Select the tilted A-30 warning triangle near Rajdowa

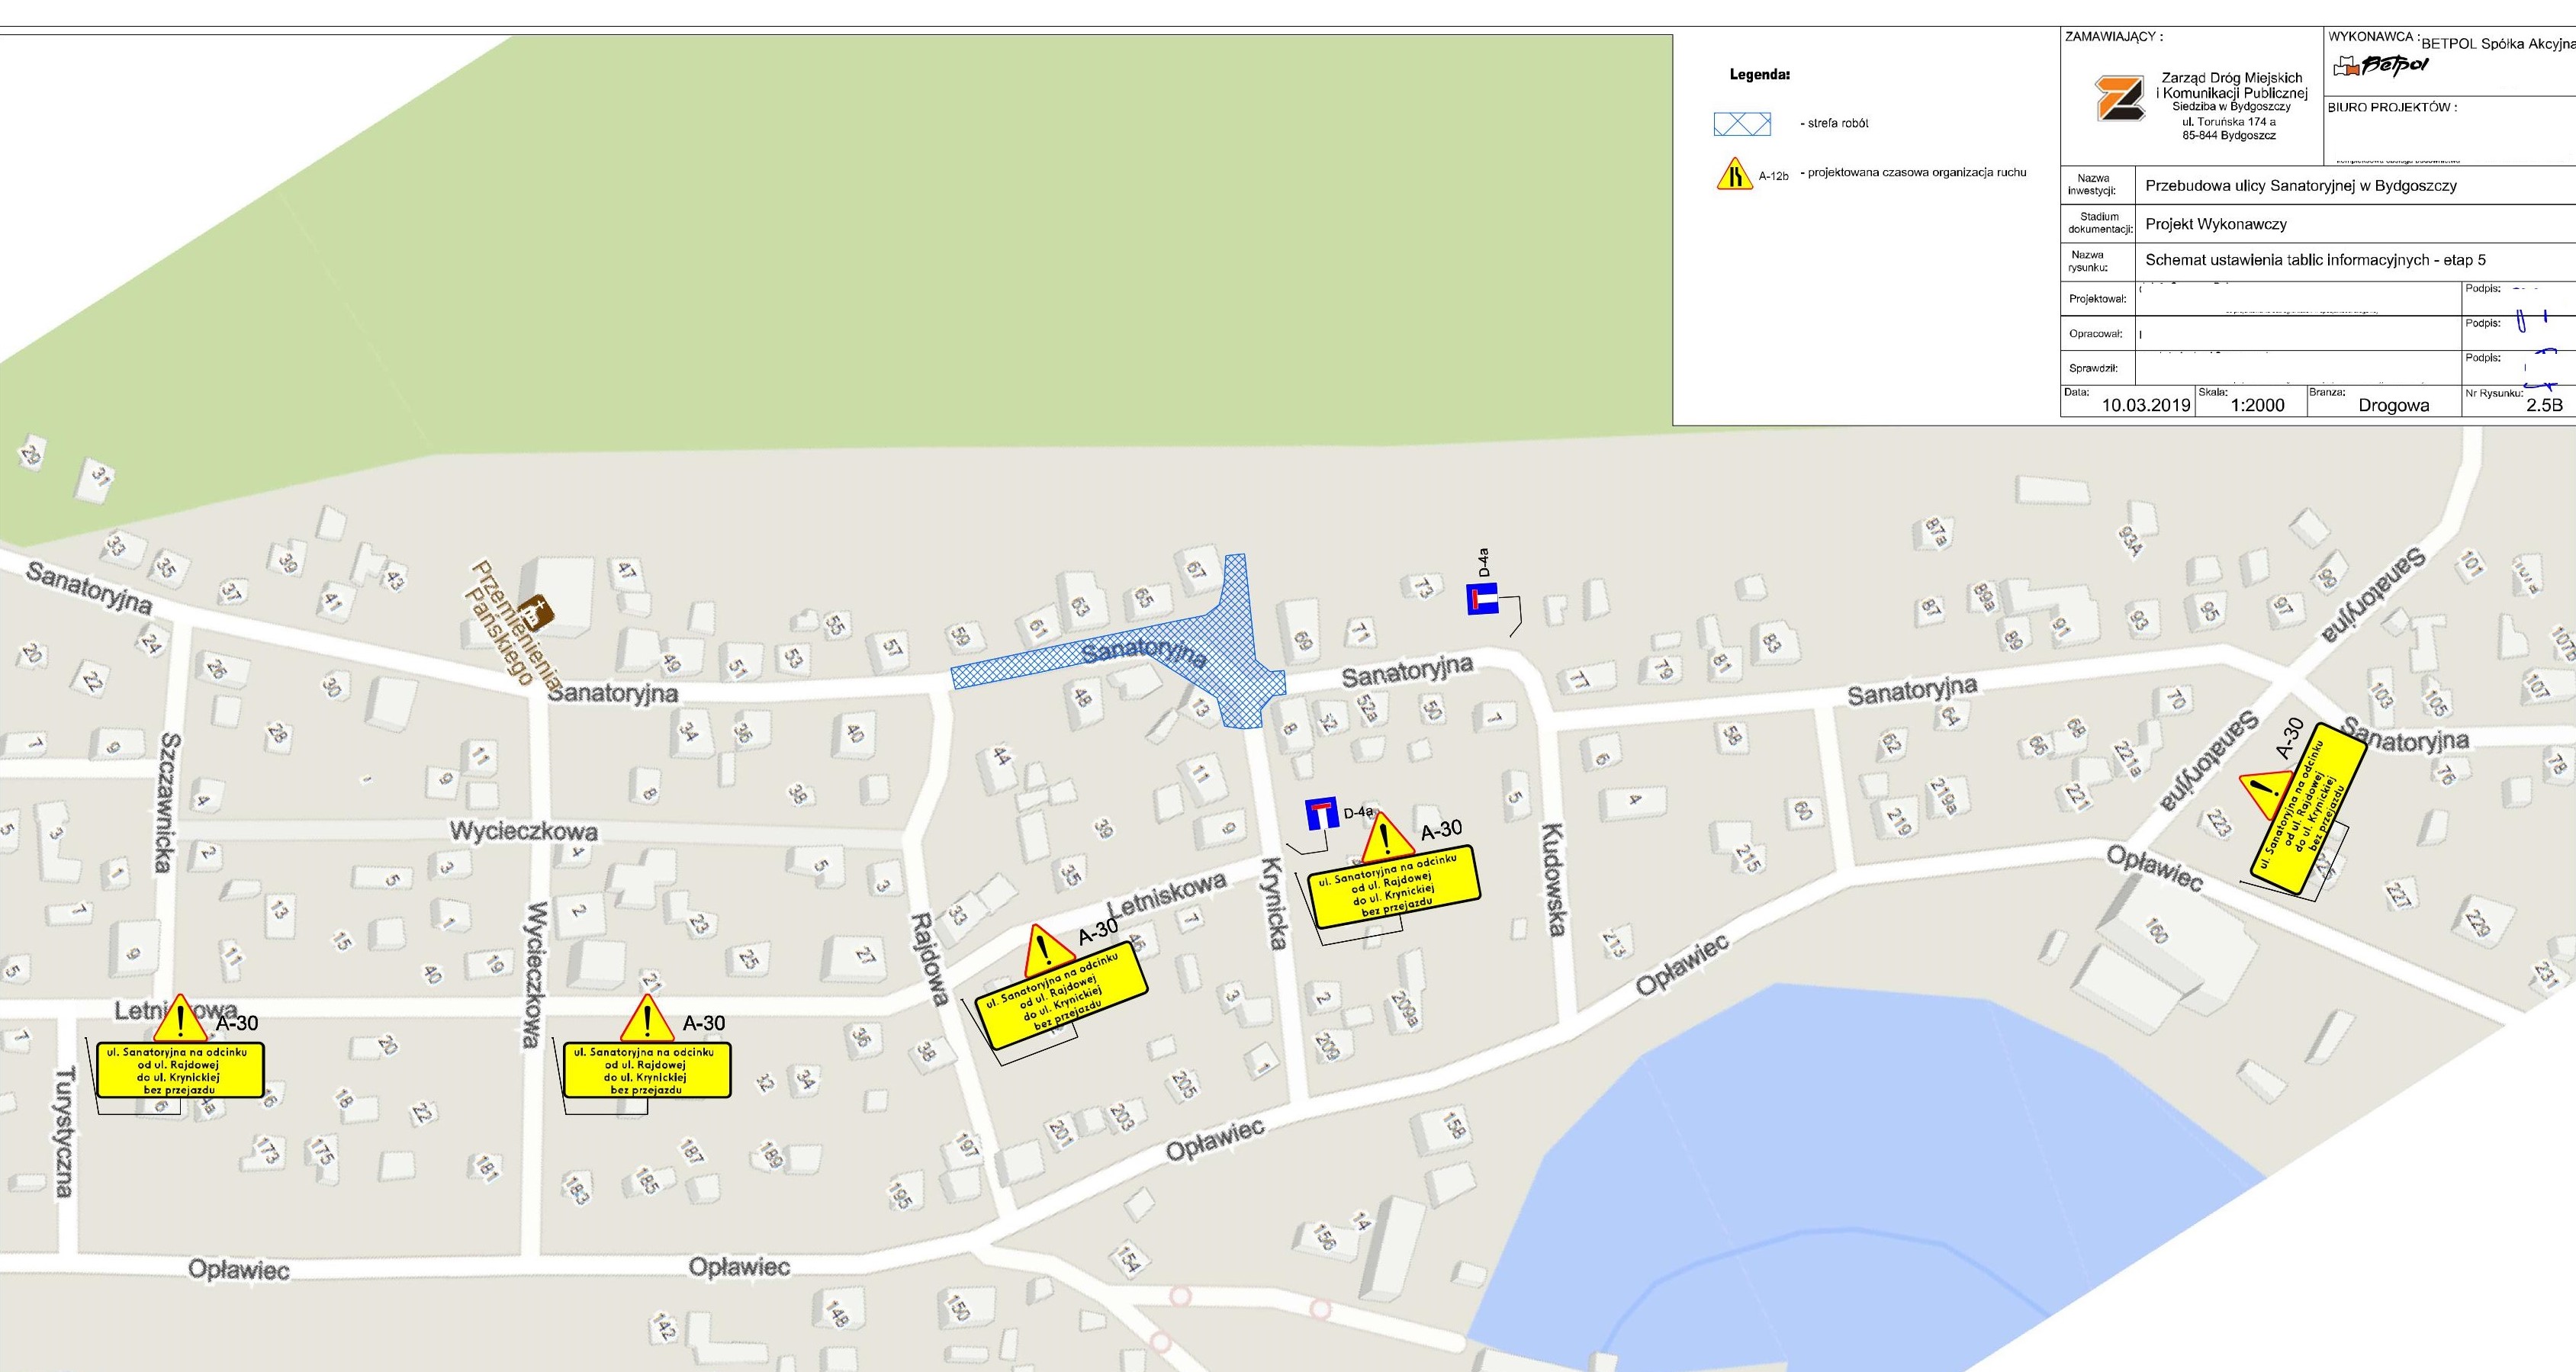[1046, 952]
